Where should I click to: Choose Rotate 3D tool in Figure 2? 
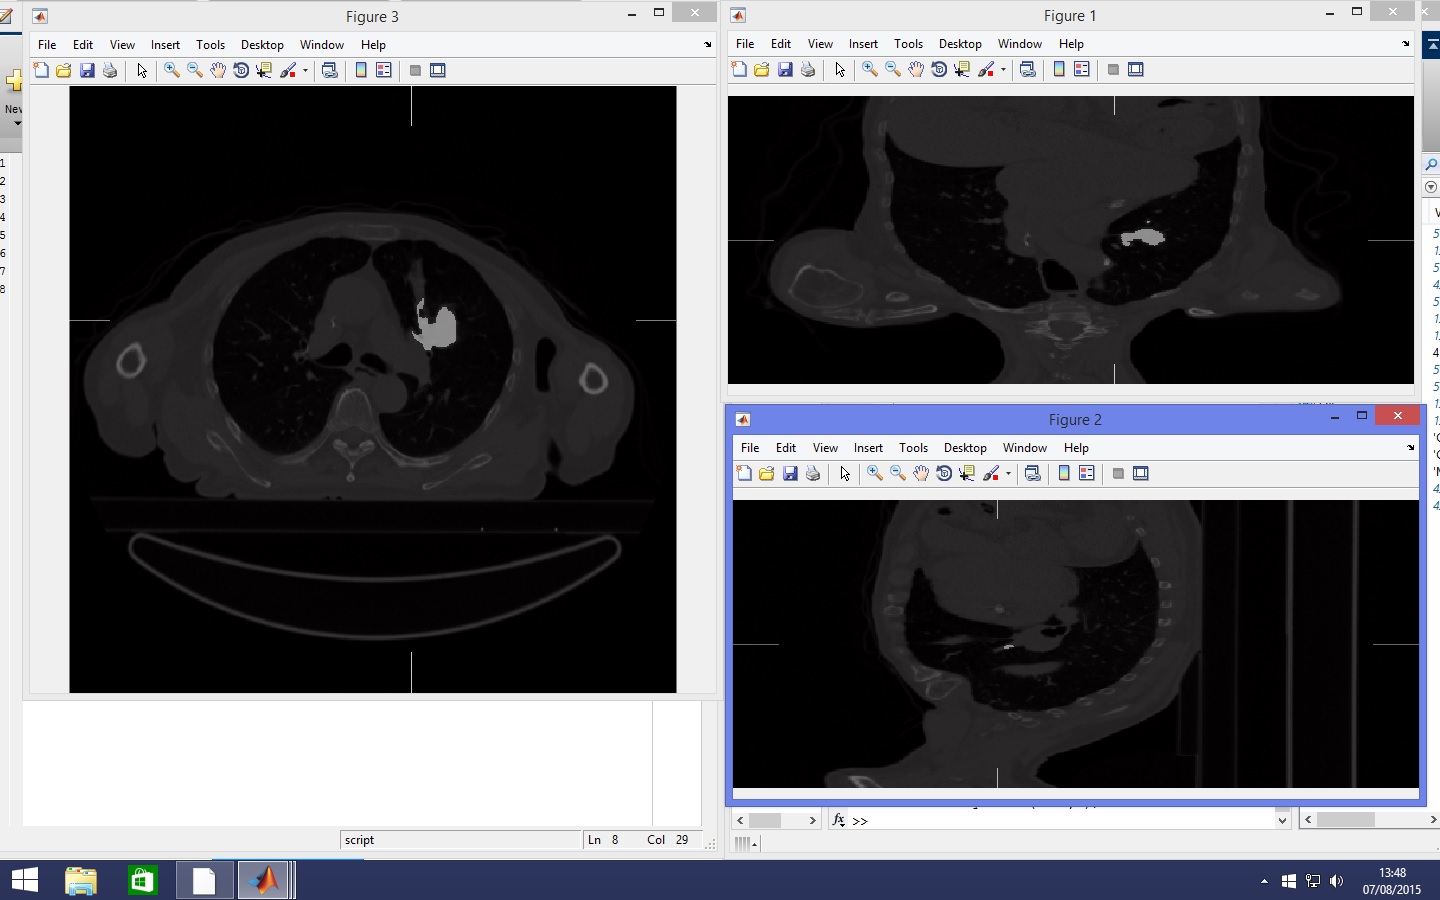pos(944,473)
